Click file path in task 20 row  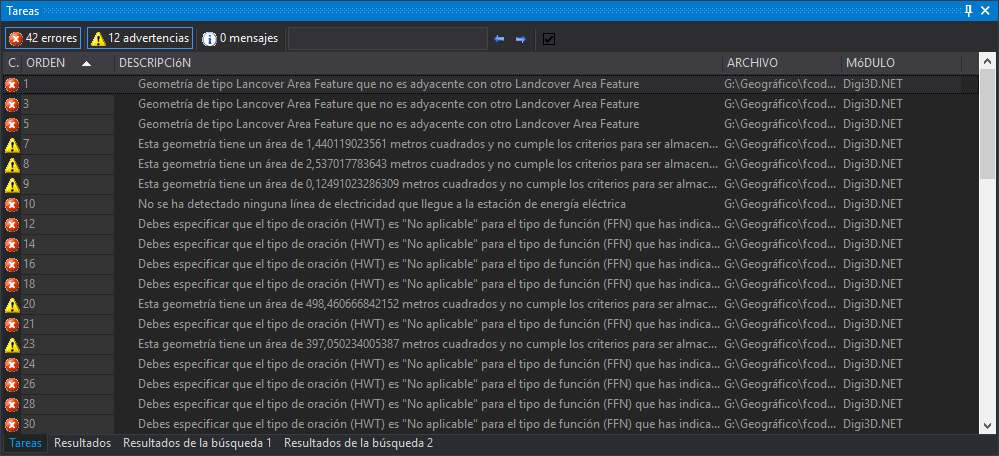point(780,304)
